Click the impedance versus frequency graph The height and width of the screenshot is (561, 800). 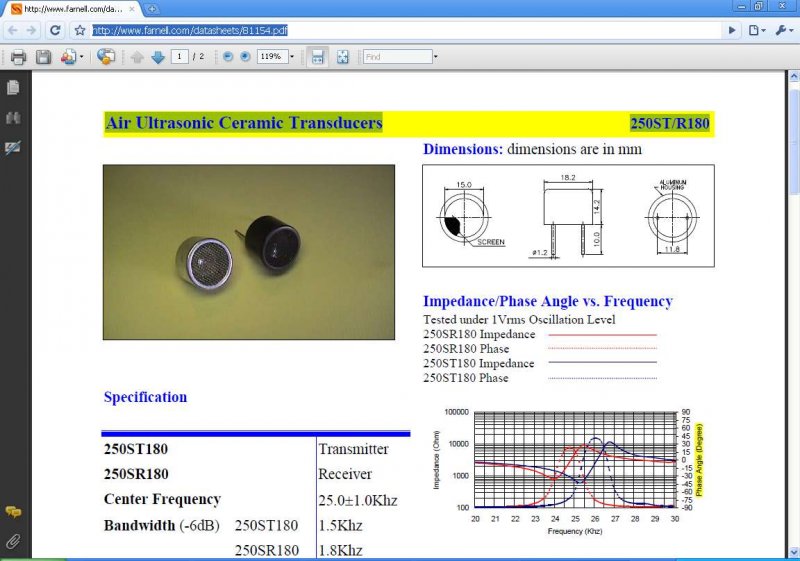point(568,472)
